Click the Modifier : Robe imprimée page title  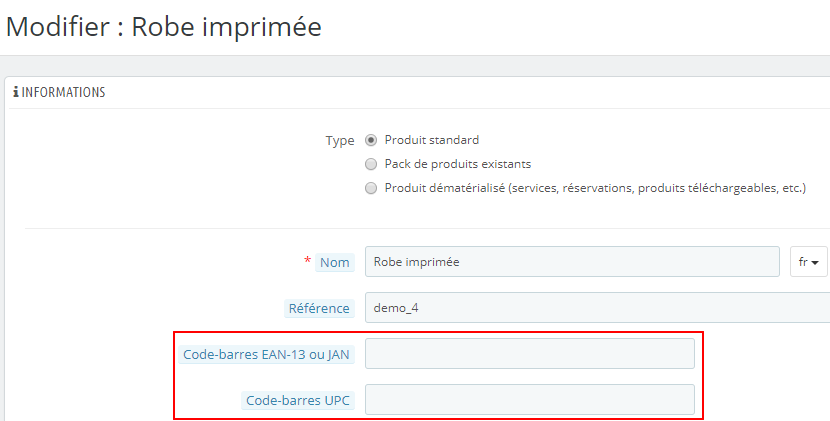164,26
